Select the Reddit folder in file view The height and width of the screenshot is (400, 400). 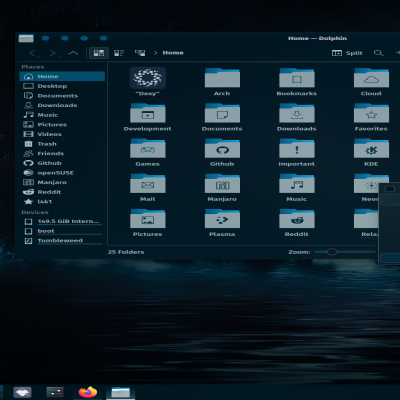click(x=297, y=219)
